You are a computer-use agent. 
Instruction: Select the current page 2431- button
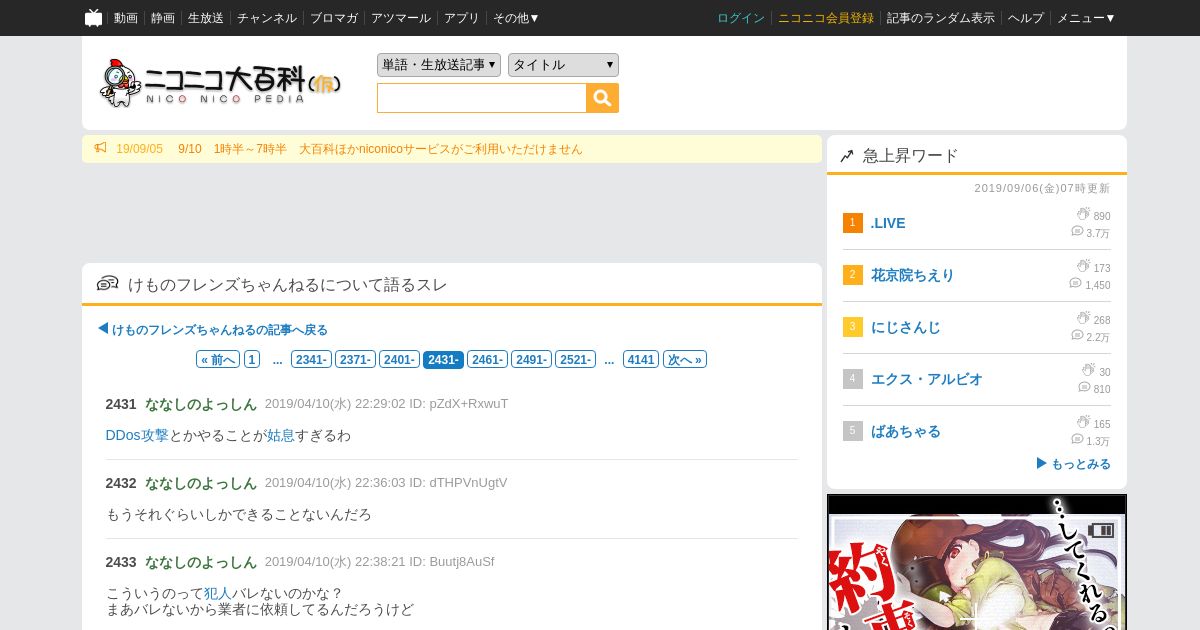point(443,359)
